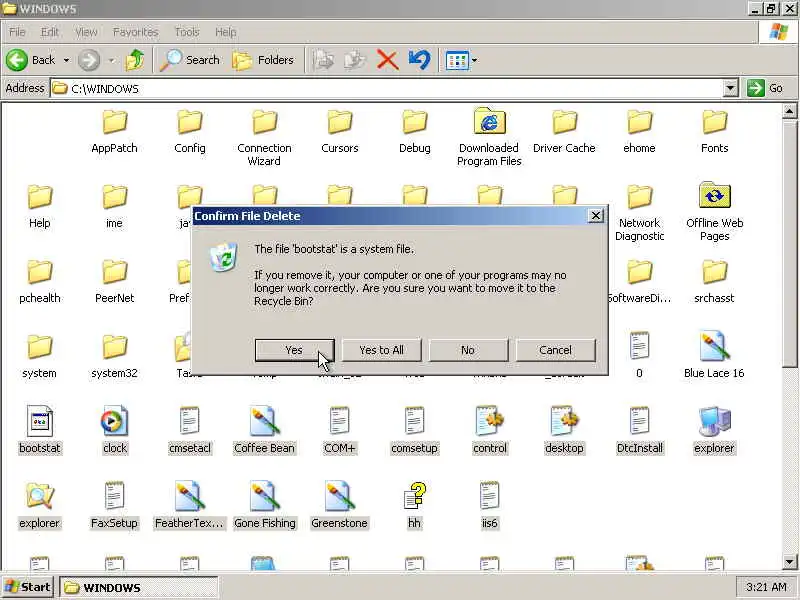Image resolution: width=800 pixels, height=600 pixels.
Task: Close the Confirm File Delete dialog
Action: tap(595, 215)
